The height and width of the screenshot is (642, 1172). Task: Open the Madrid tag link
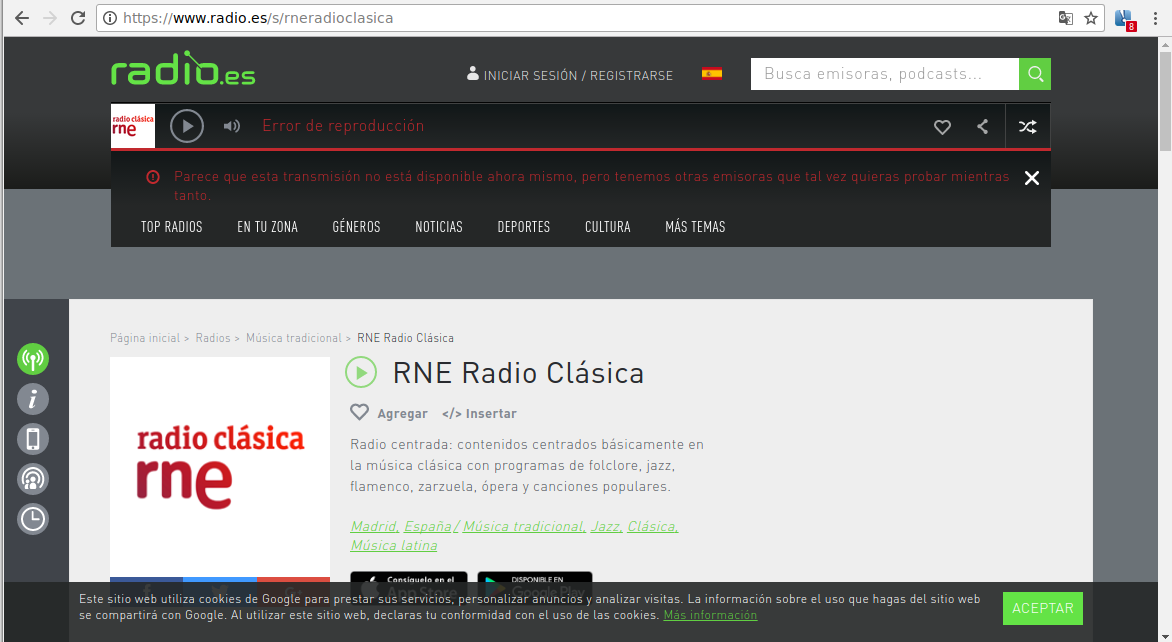click(374, 527)
